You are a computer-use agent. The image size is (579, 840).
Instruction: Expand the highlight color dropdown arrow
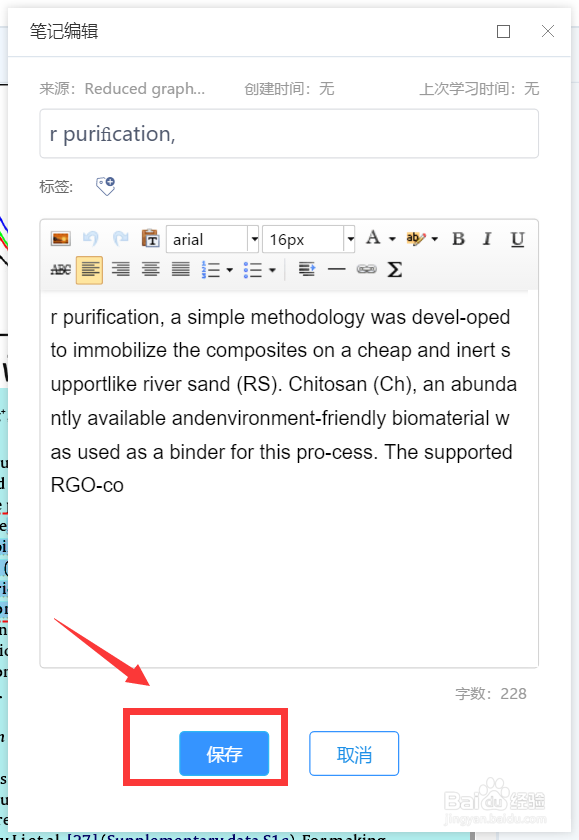tap(434, 239)
